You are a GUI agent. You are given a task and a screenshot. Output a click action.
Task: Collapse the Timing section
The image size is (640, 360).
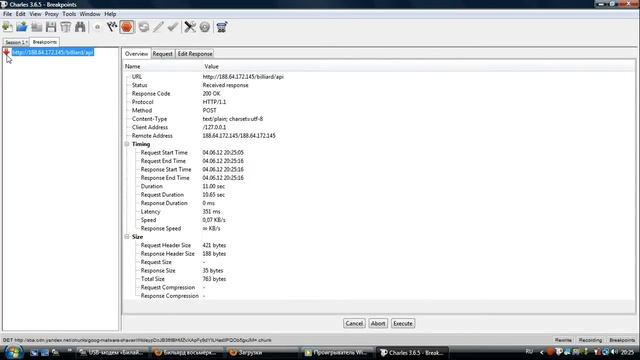[x=127, y=144]
